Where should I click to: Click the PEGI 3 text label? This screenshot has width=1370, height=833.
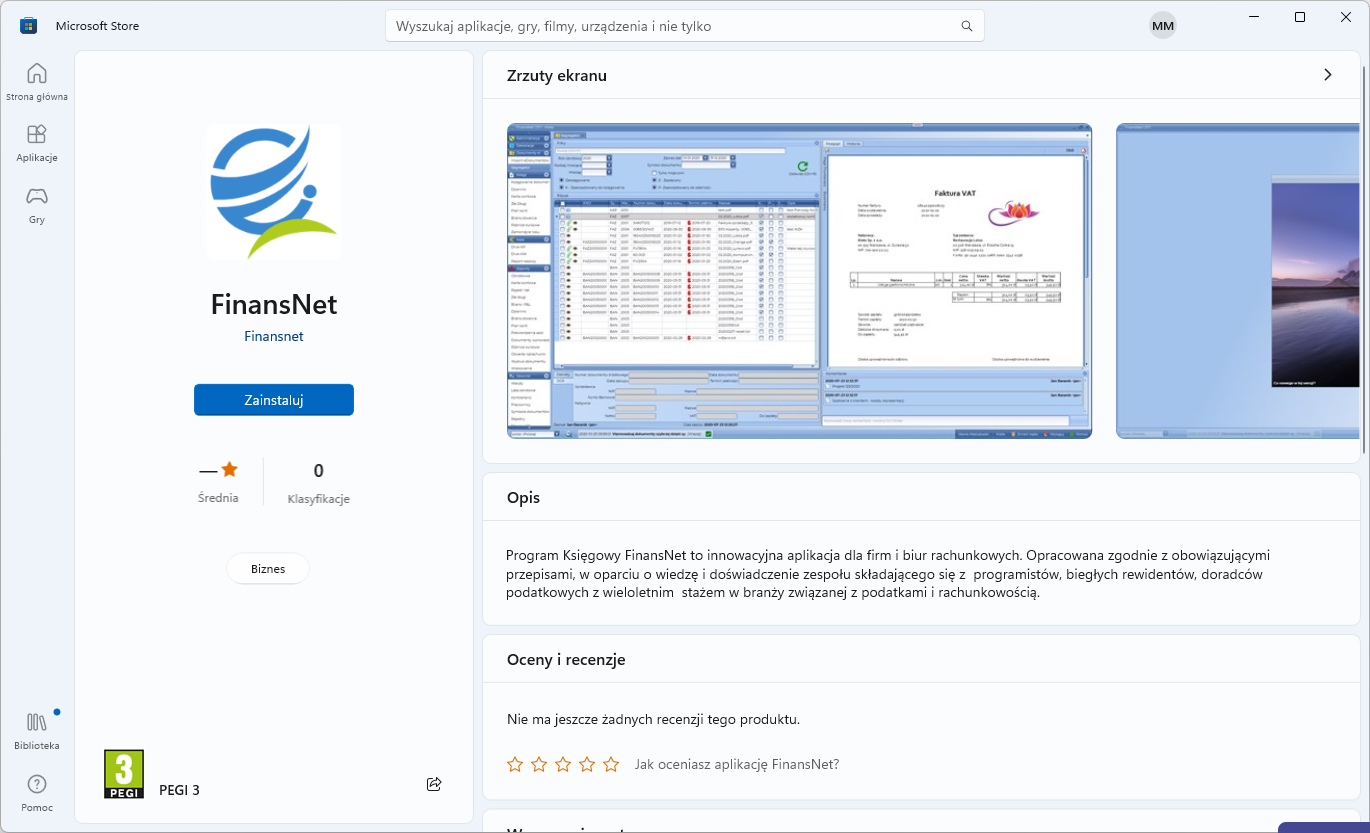click(180, 790)
